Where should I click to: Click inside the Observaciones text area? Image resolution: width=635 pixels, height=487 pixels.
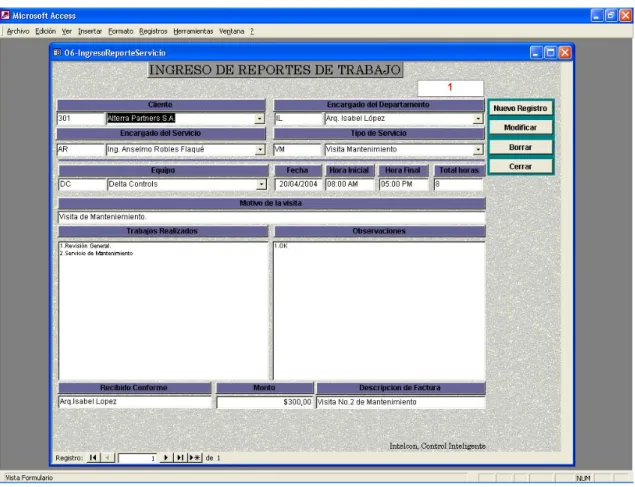tap(379, 310)
